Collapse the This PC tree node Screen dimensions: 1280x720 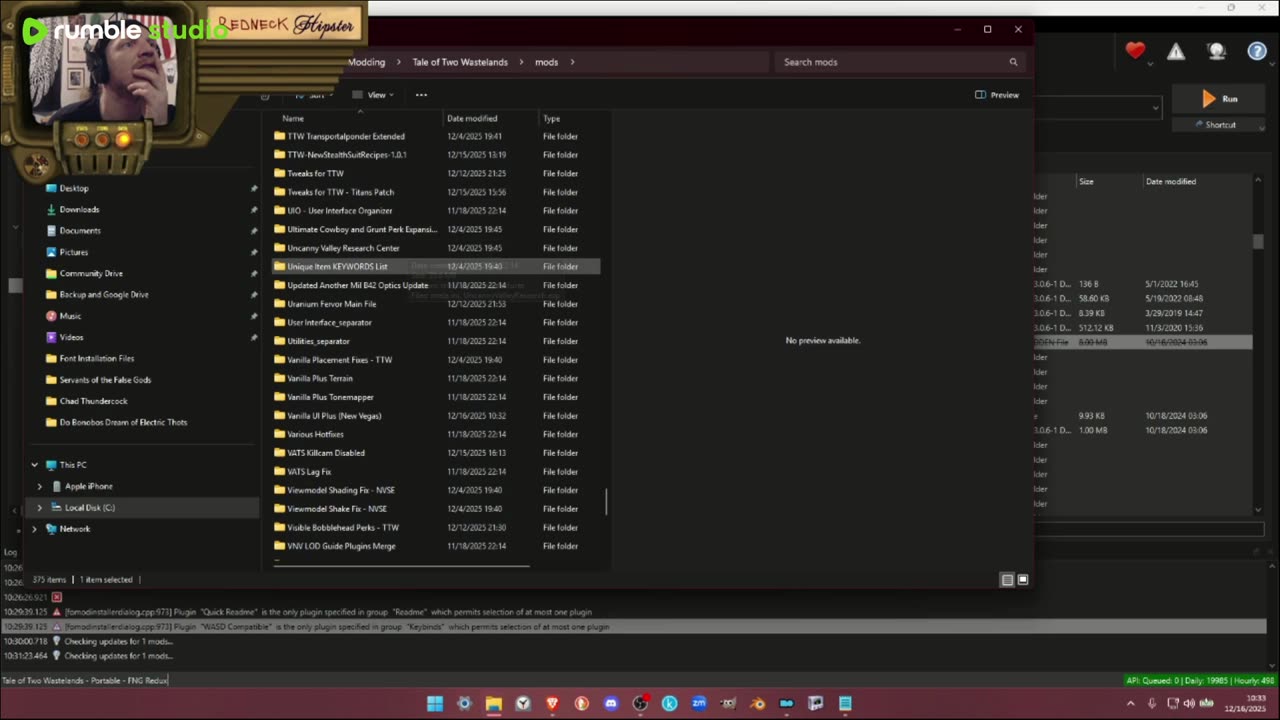tap(34, 465)
